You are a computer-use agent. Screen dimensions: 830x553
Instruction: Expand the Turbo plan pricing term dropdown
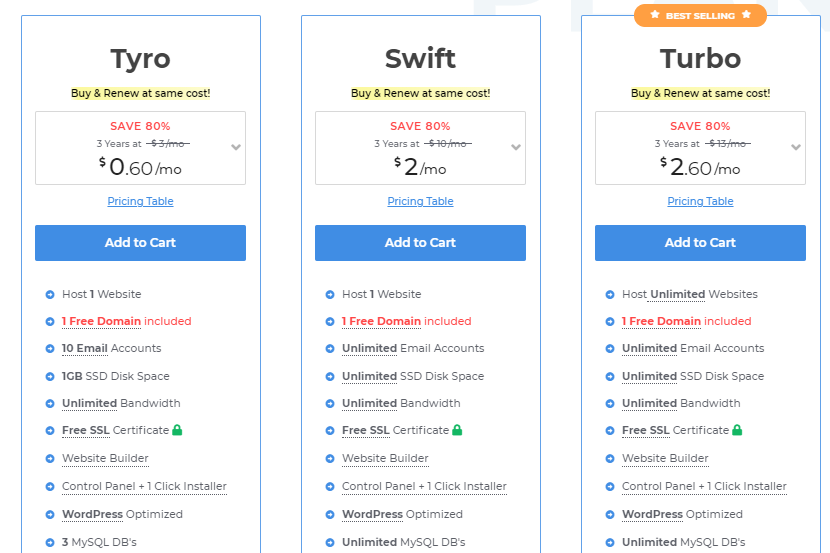796,147
